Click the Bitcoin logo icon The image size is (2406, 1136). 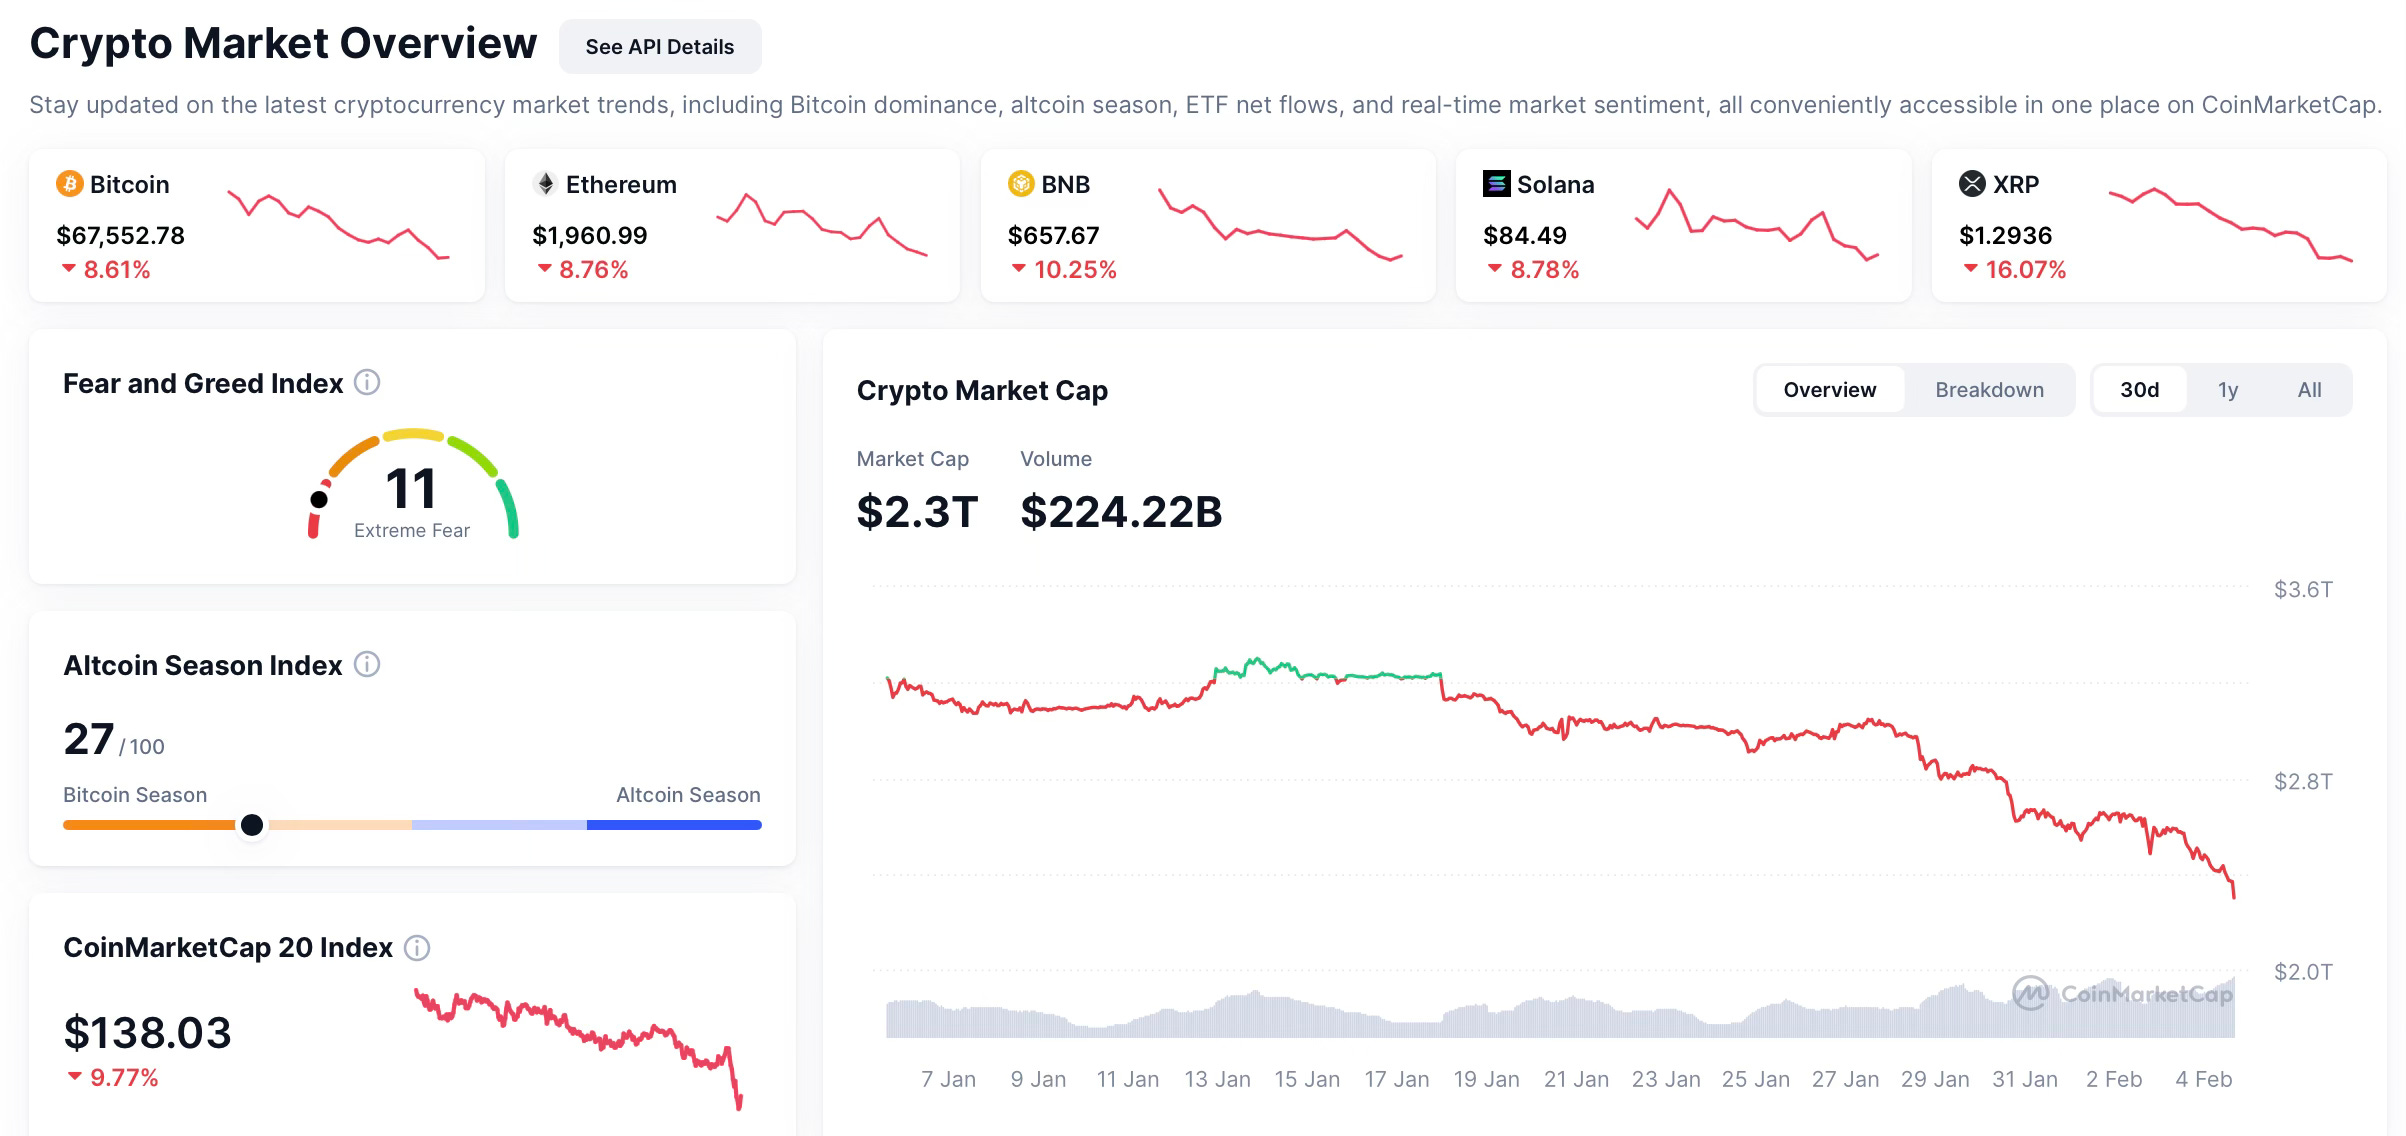click(69, 184)
